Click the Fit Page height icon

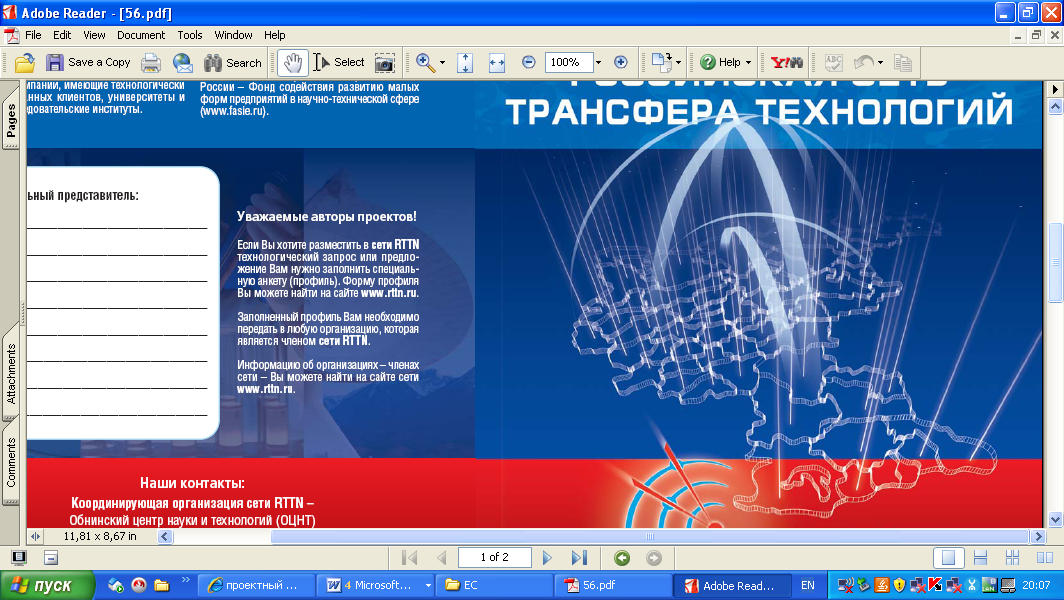[465, 62]
